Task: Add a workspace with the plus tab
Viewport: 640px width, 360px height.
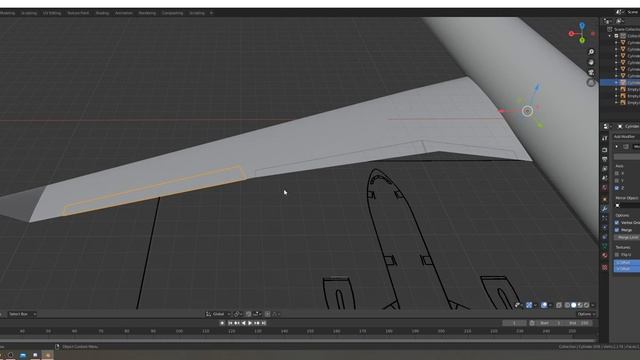Action: pos(211,13)
